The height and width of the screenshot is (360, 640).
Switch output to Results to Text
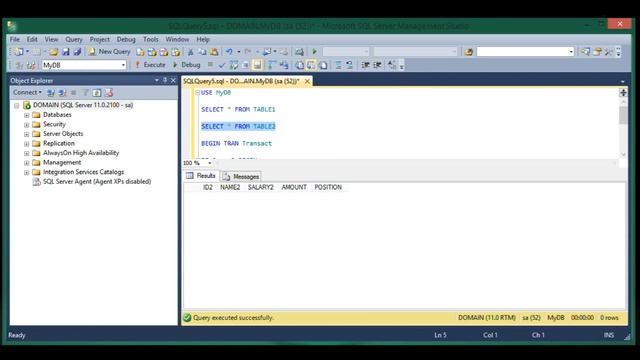[x=299, y=65]
